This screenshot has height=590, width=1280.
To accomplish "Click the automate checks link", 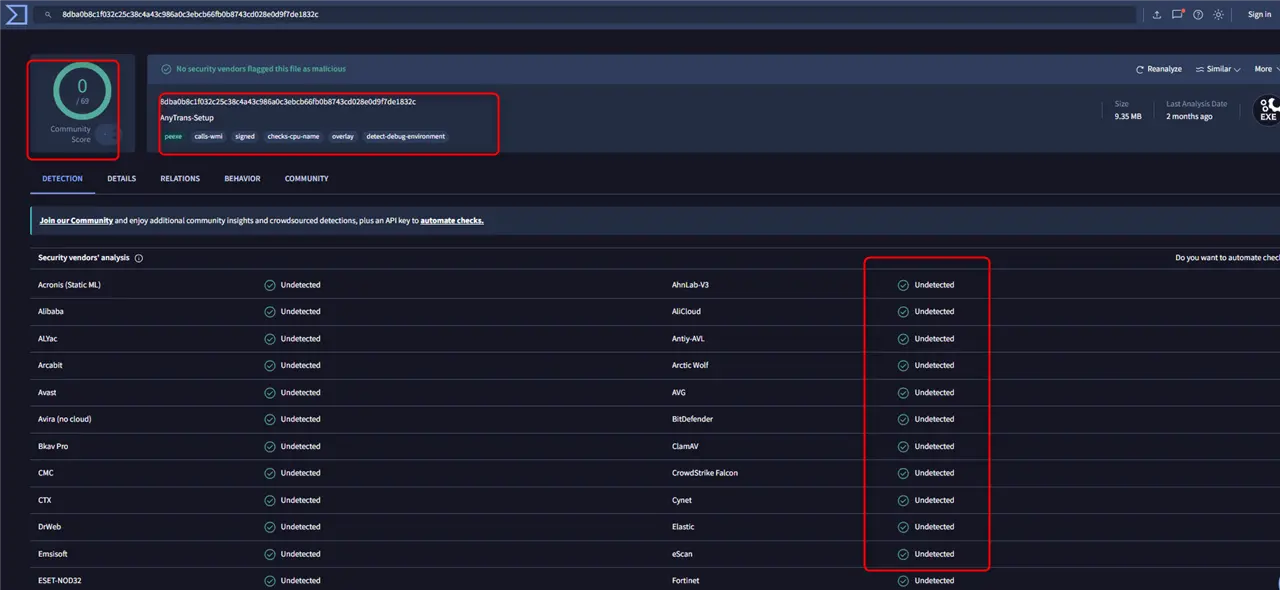I will click(x=452, y=220).
